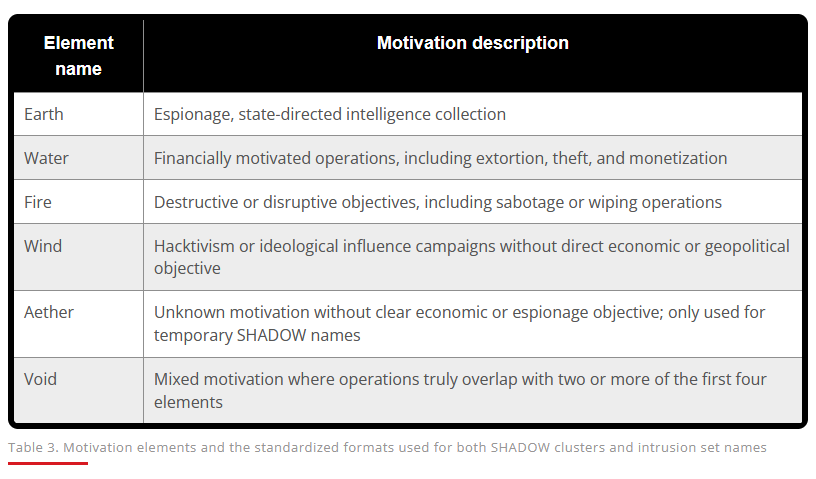Click "temporary SHADOW names" in Aether row

257,335
